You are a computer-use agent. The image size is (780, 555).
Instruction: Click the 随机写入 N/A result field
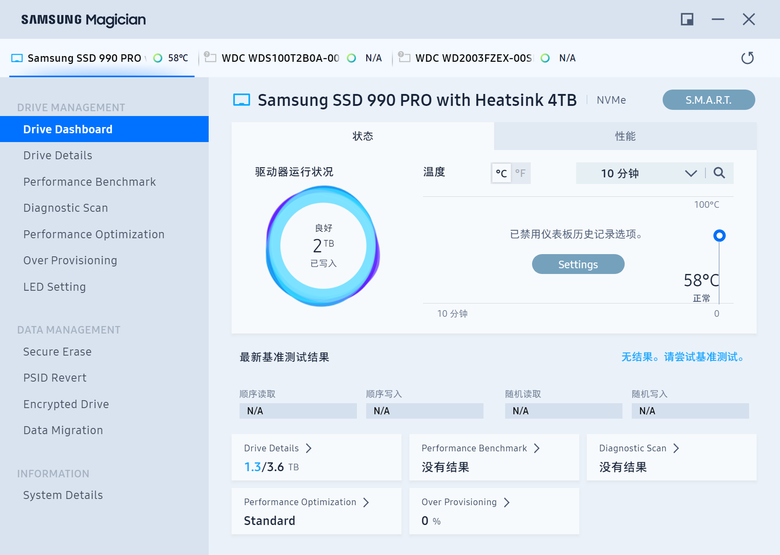[x=690, y=411]
